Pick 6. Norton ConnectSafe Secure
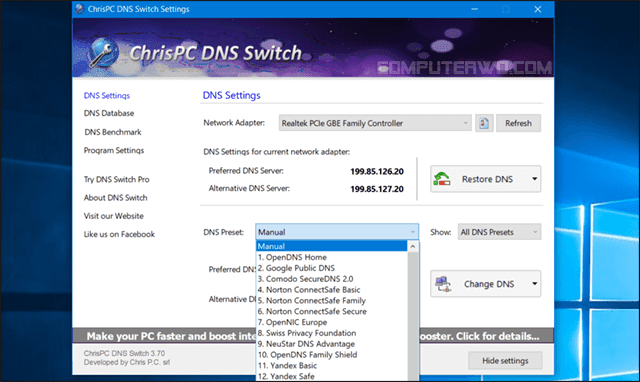The height and width of the screenshot is (382, 640). point(331,311)
